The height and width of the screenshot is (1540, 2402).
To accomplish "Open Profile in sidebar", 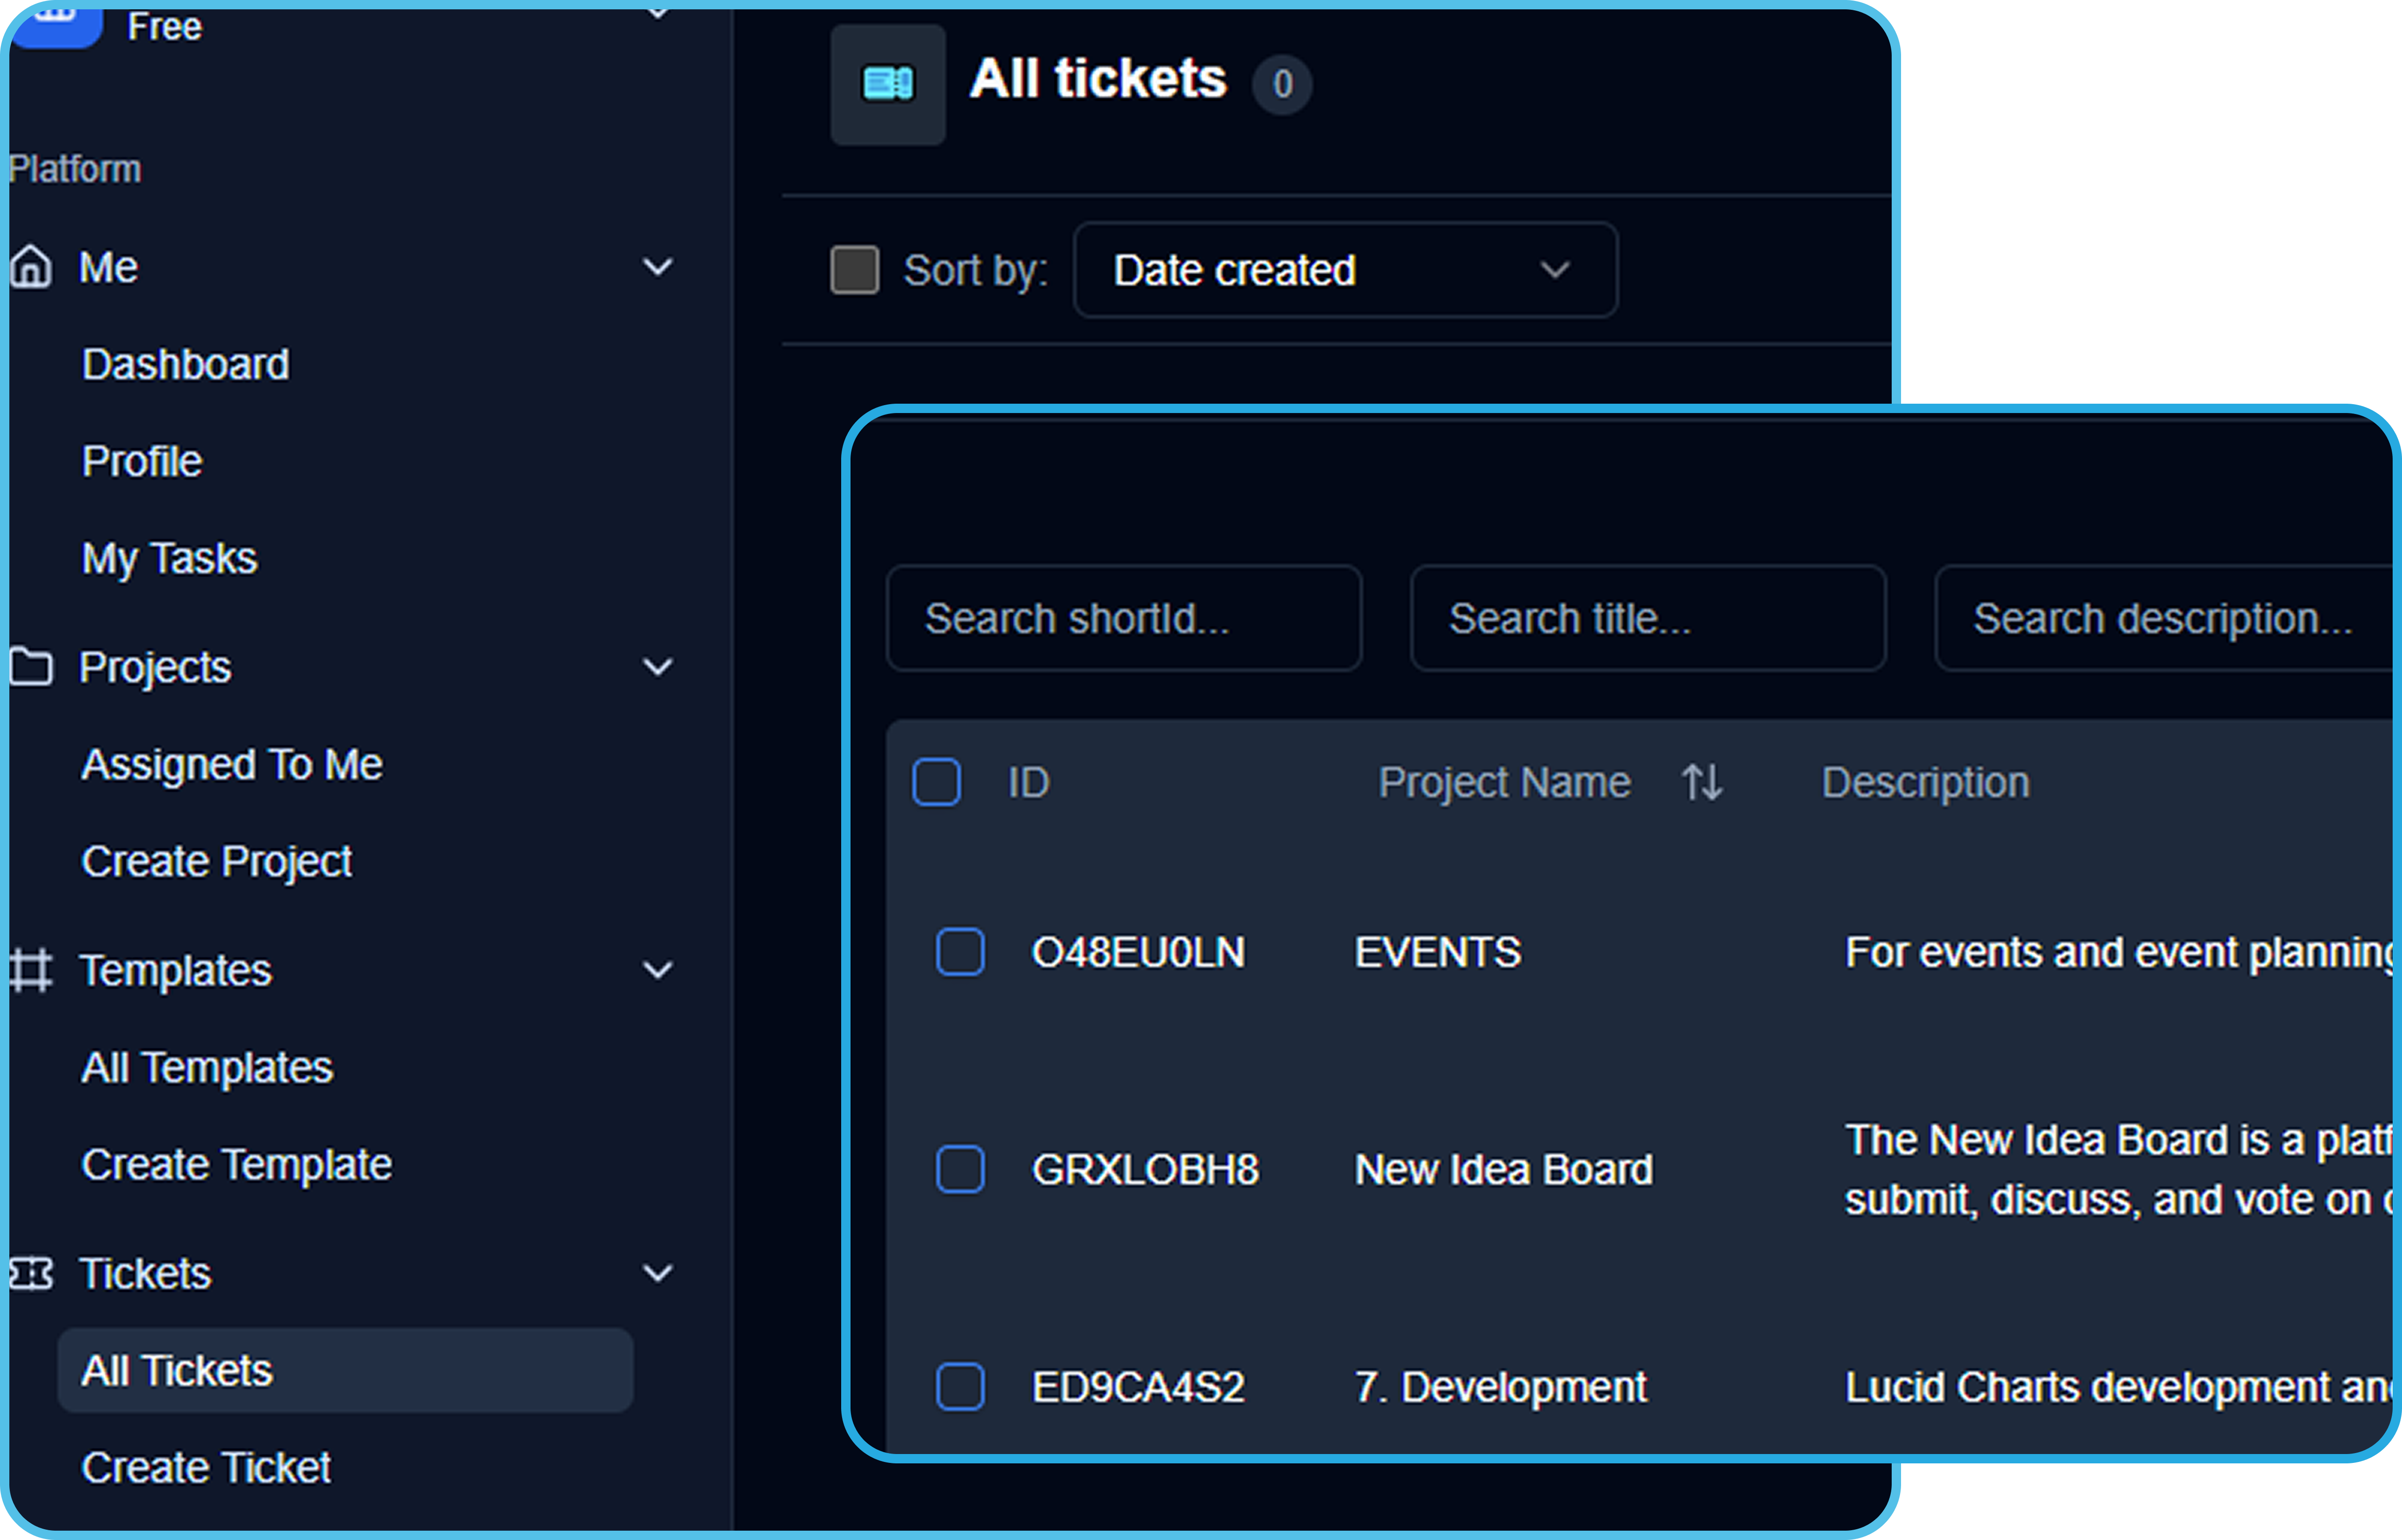I will [142, 461].
